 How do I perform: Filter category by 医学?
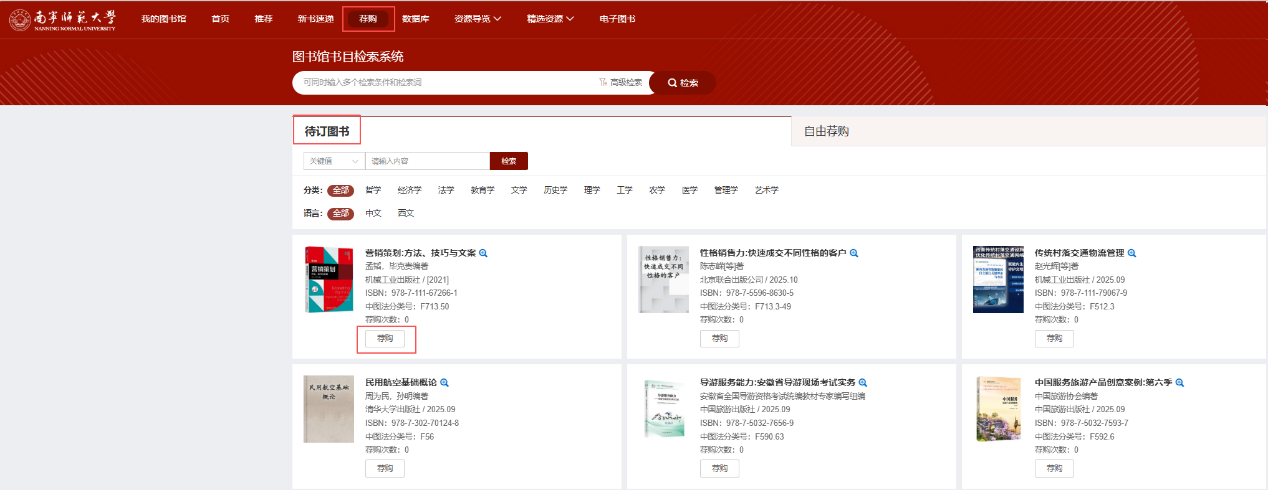pos(689,190)
